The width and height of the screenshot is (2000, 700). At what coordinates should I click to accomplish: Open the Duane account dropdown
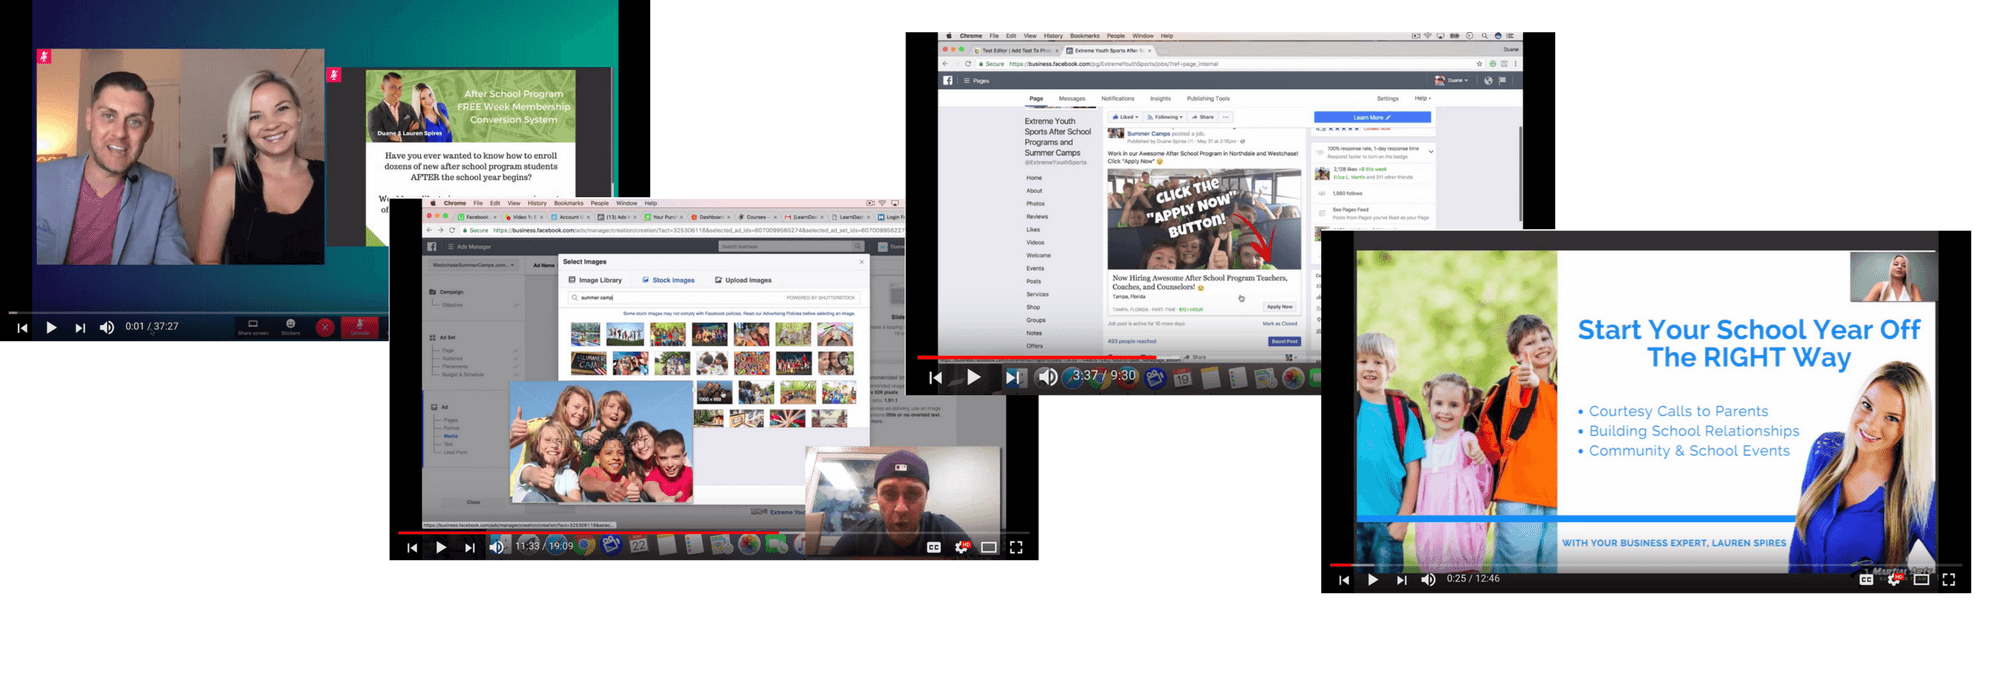click(x=1451, y=80)
